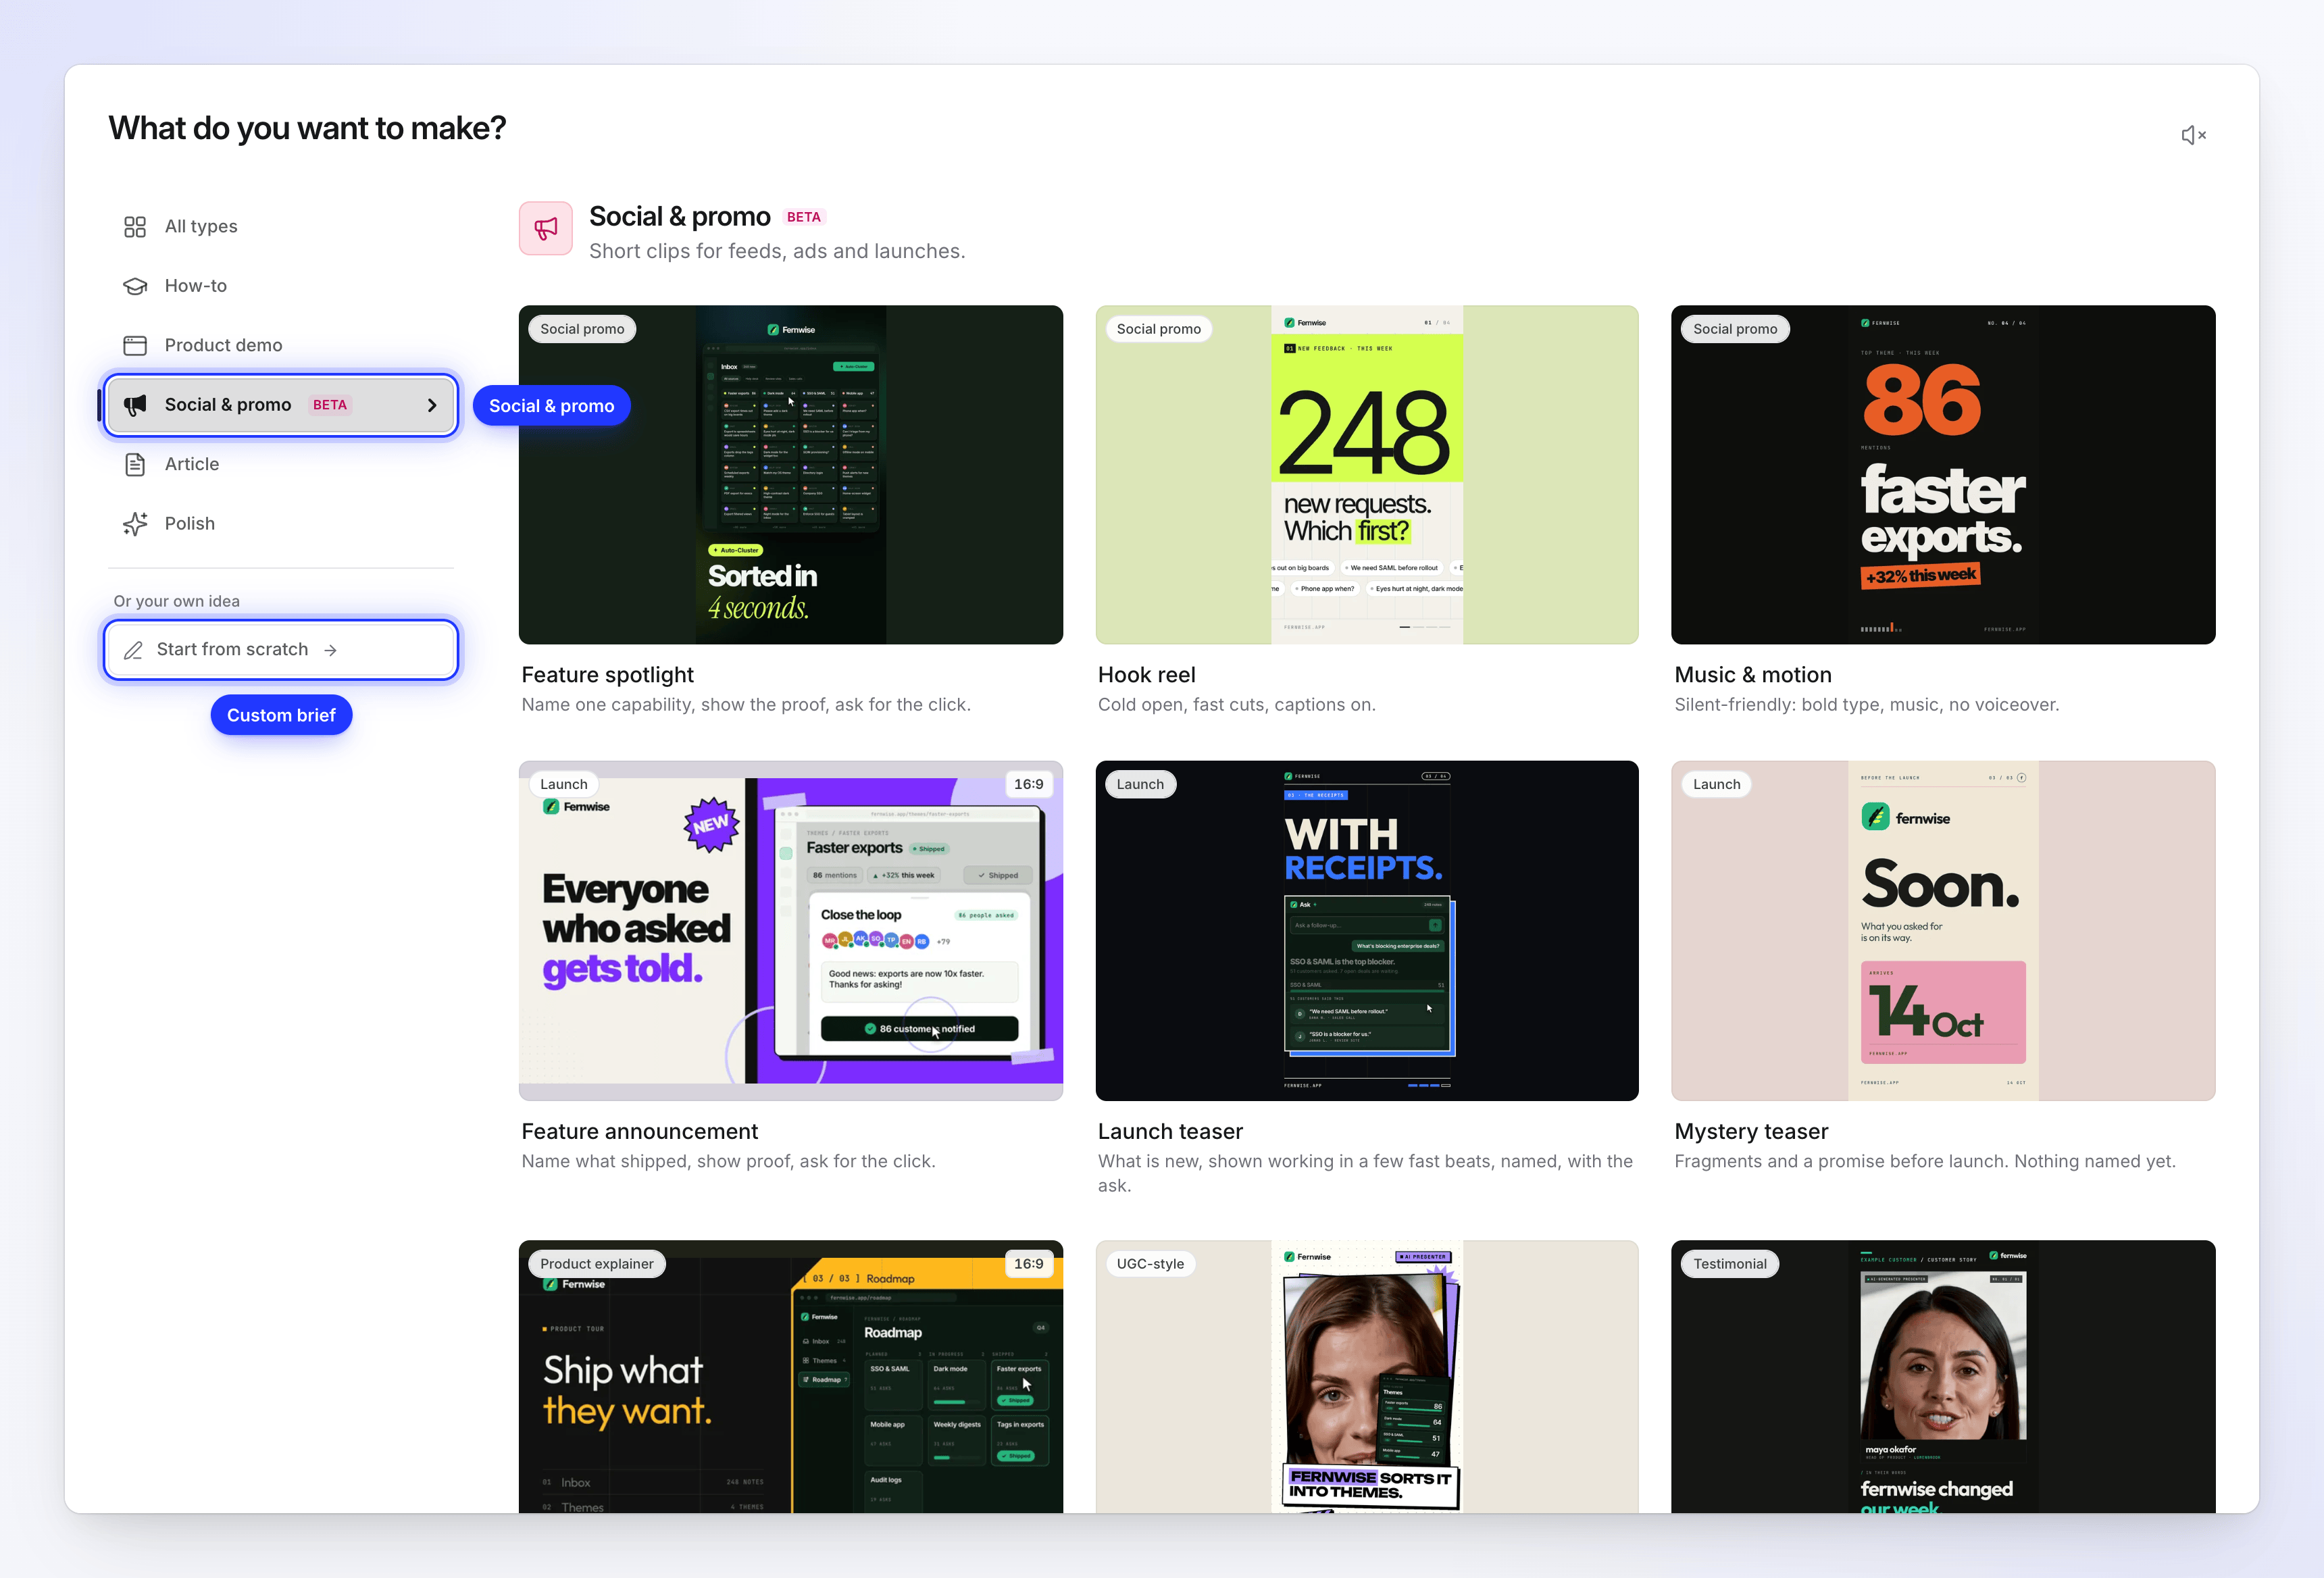2324x1578 pixels.
Task: Expand the Social & promo chevron arrow
Action: pos(432,405)
